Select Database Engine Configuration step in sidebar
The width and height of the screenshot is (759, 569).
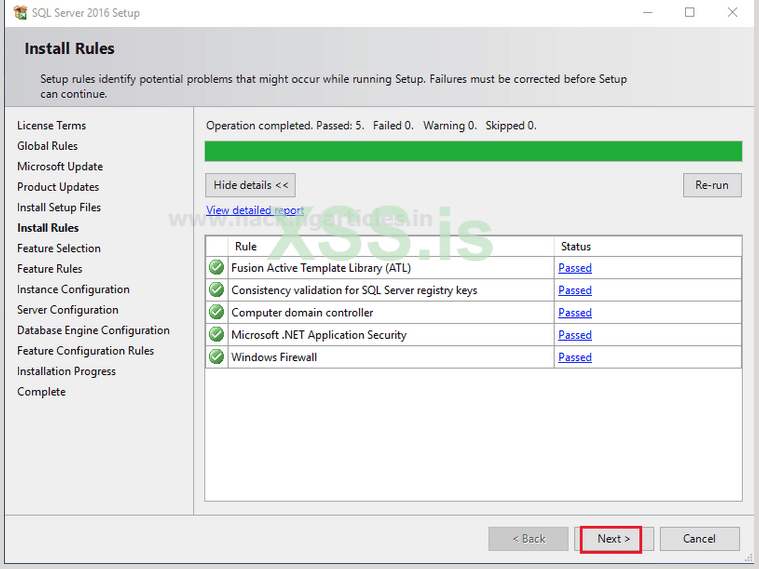[x=93, y=330]
